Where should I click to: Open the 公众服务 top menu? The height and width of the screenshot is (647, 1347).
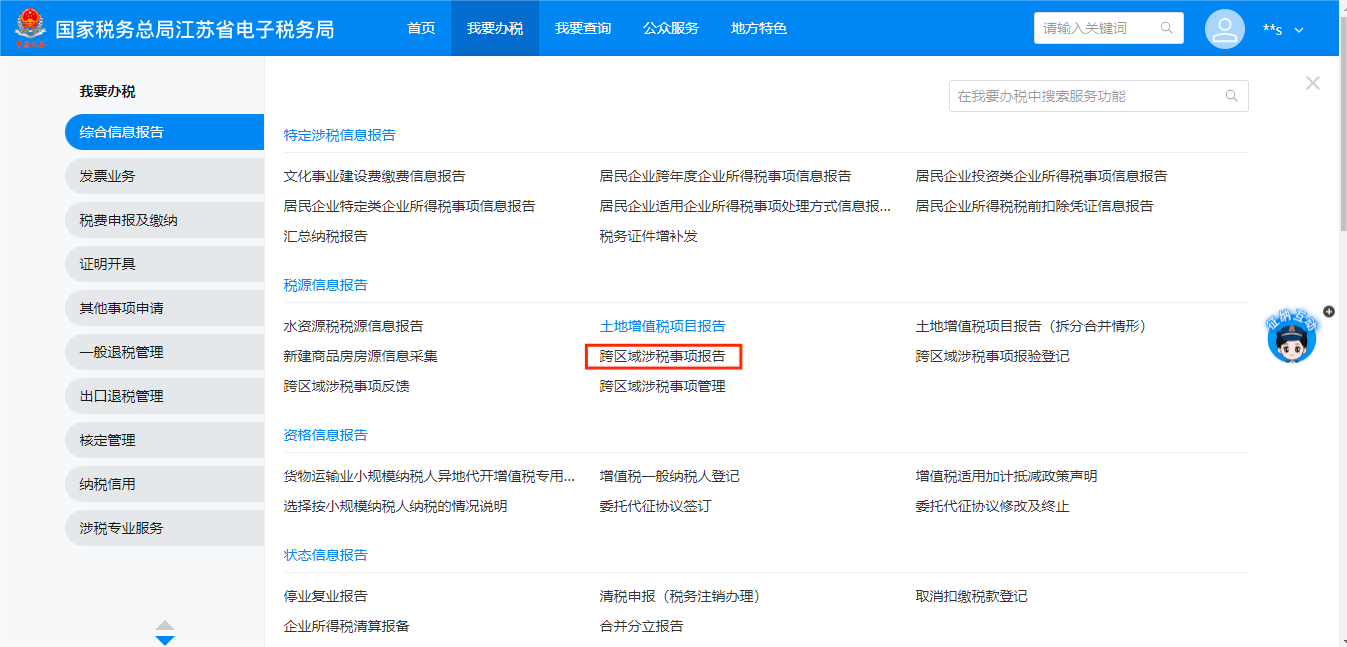671,28
